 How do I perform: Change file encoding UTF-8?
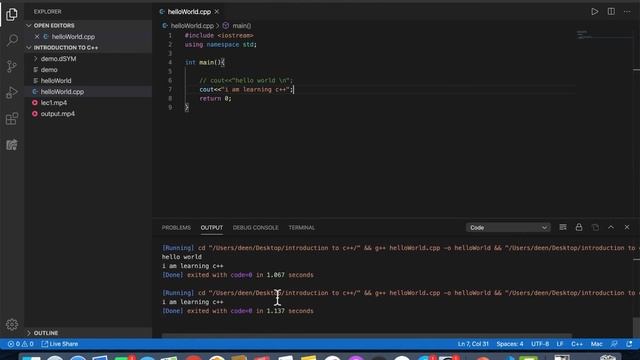[x=540, y=344]
